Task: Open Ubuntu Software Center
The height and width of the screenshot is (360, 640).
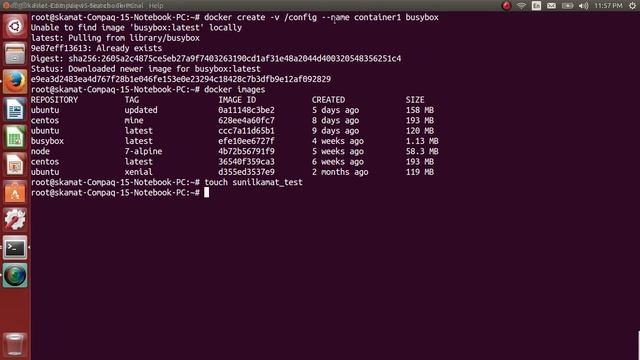Action: coord(15,192)
